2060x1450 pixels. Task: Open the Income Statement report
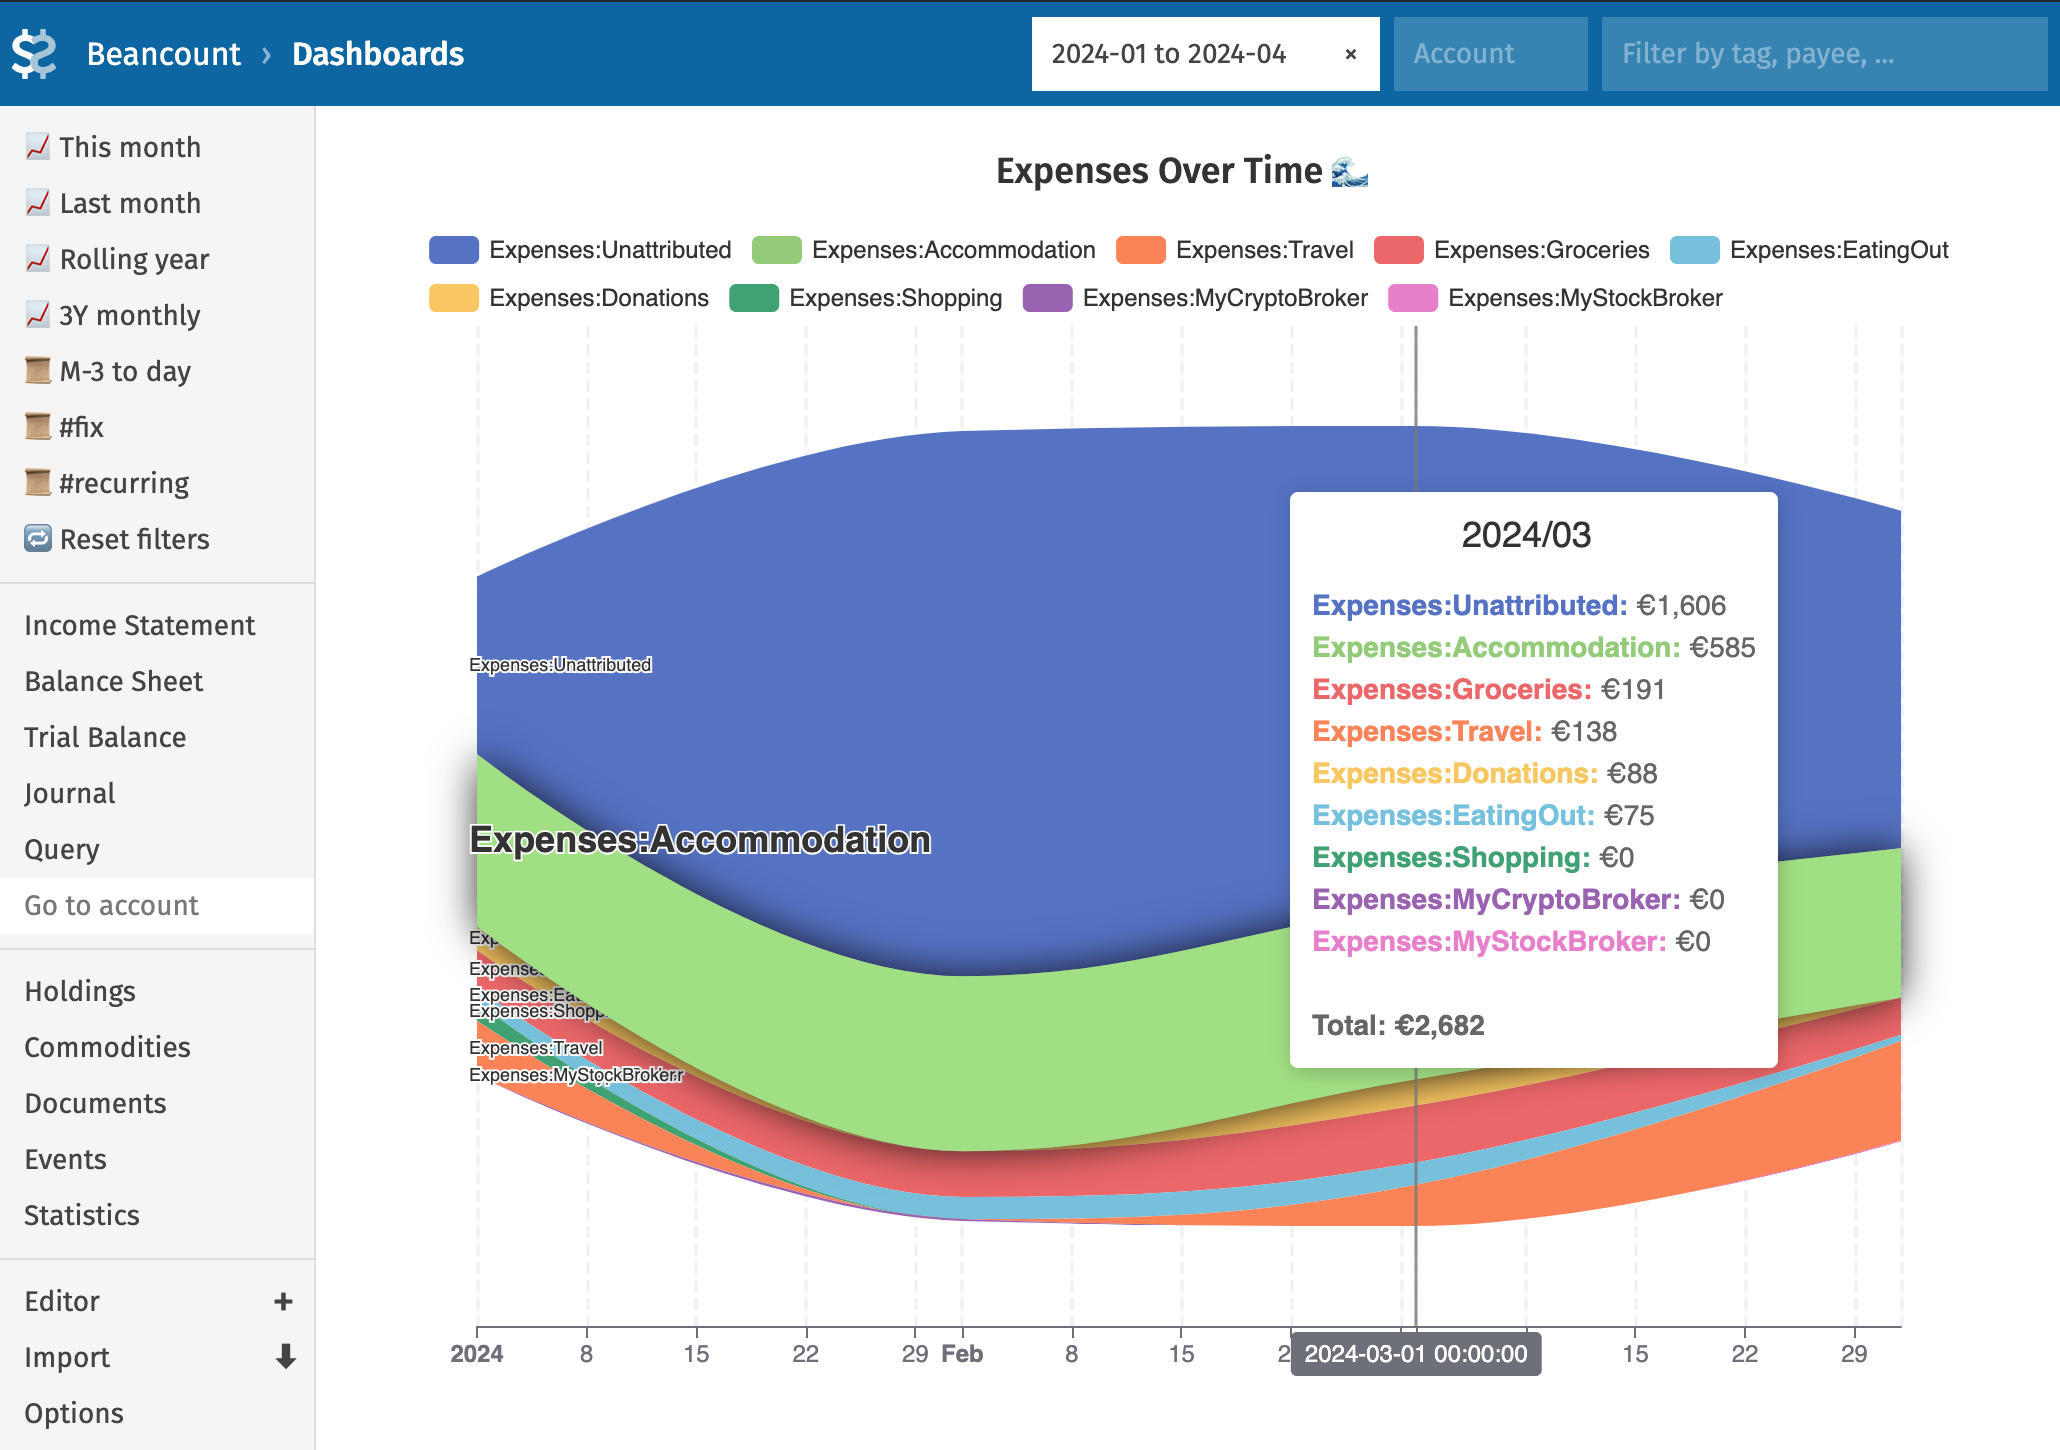pos(140,625)
